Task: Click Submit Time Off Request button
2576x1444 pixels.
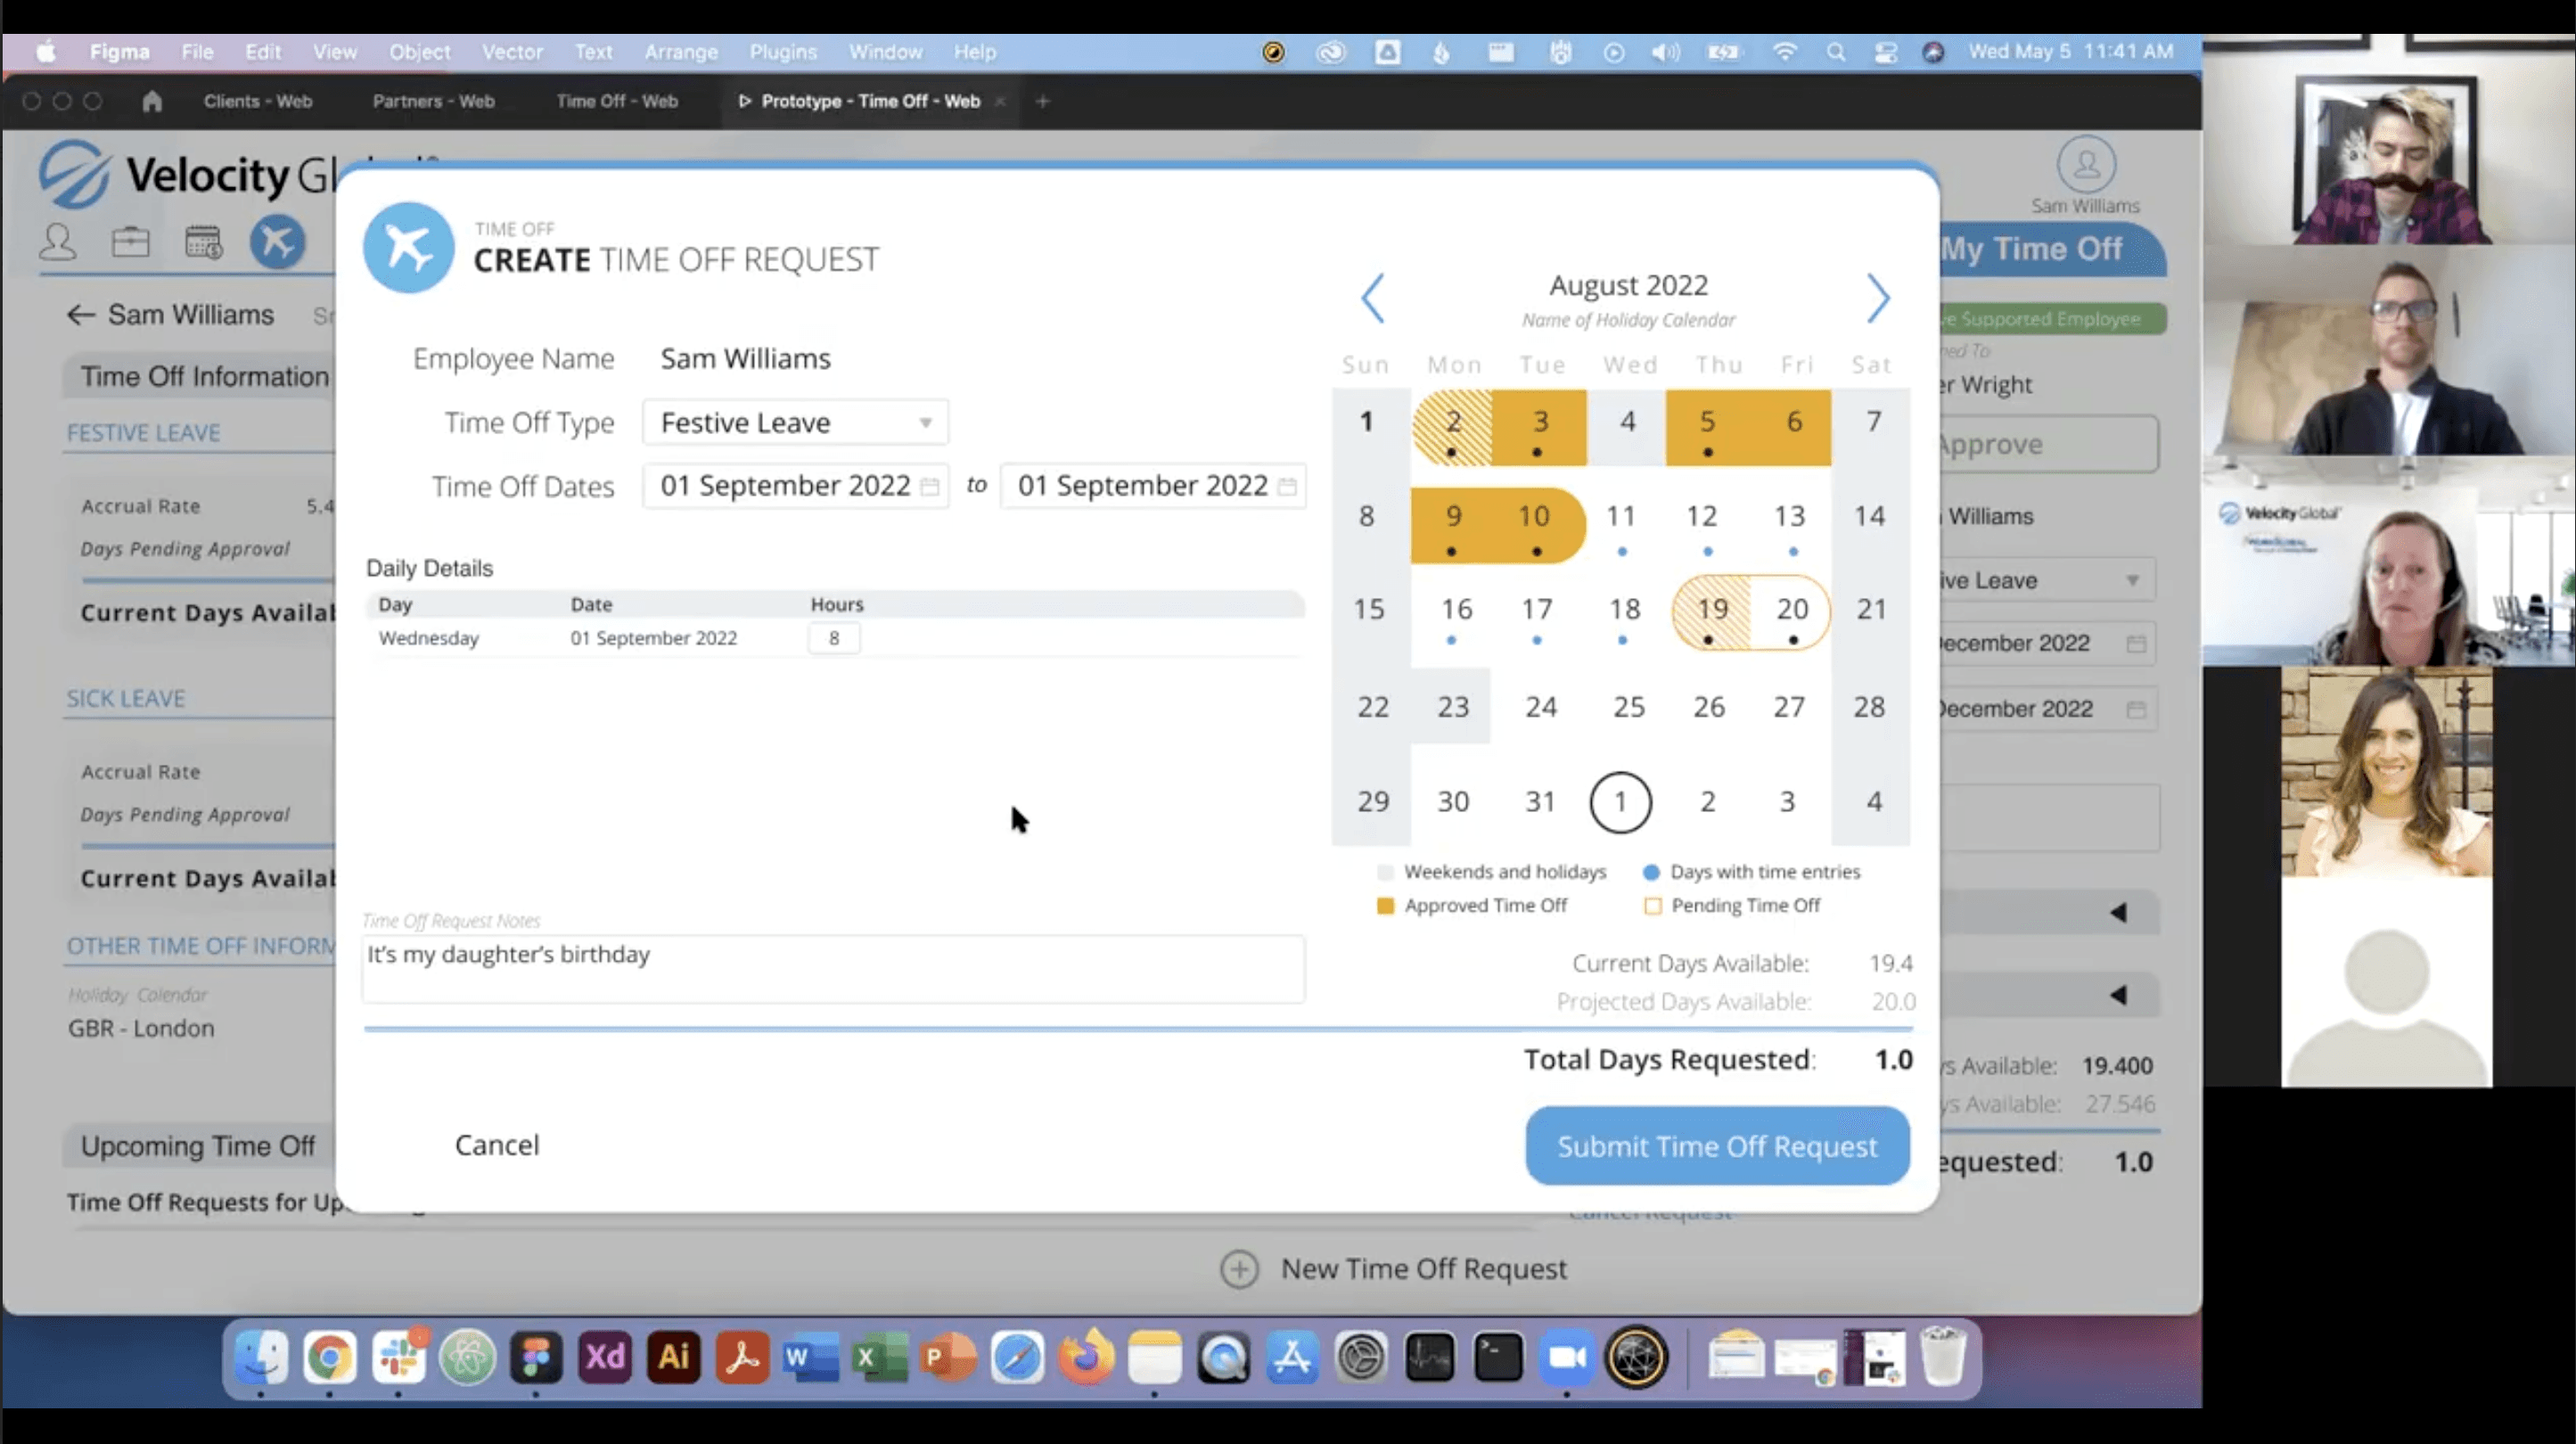Action: 1717,1146
